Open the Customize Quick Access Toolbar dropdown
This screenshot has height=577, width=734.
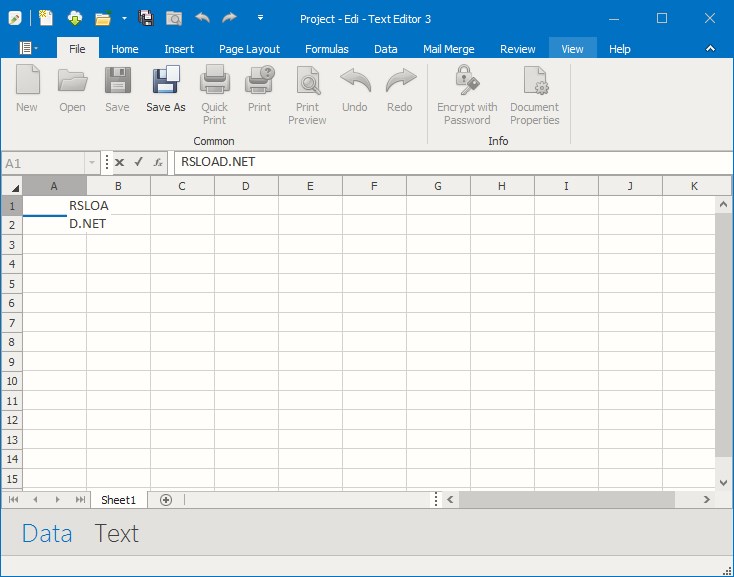(260, 18)
